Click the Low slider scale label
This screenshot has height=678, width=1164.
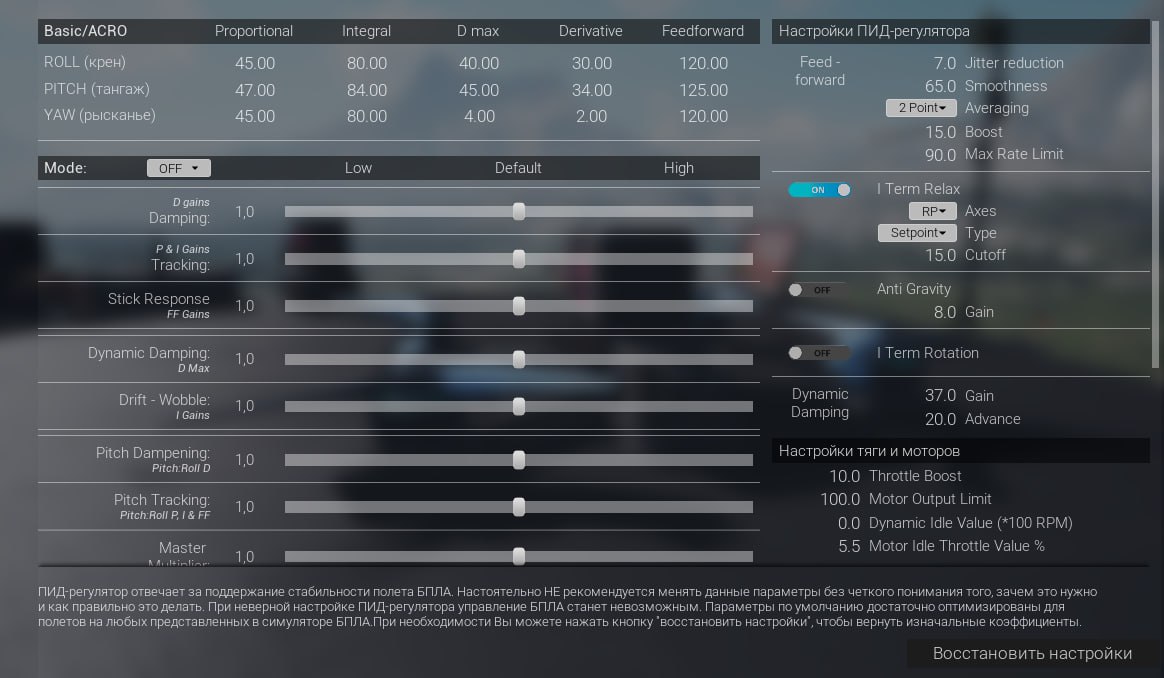click(x=358, y=168)
